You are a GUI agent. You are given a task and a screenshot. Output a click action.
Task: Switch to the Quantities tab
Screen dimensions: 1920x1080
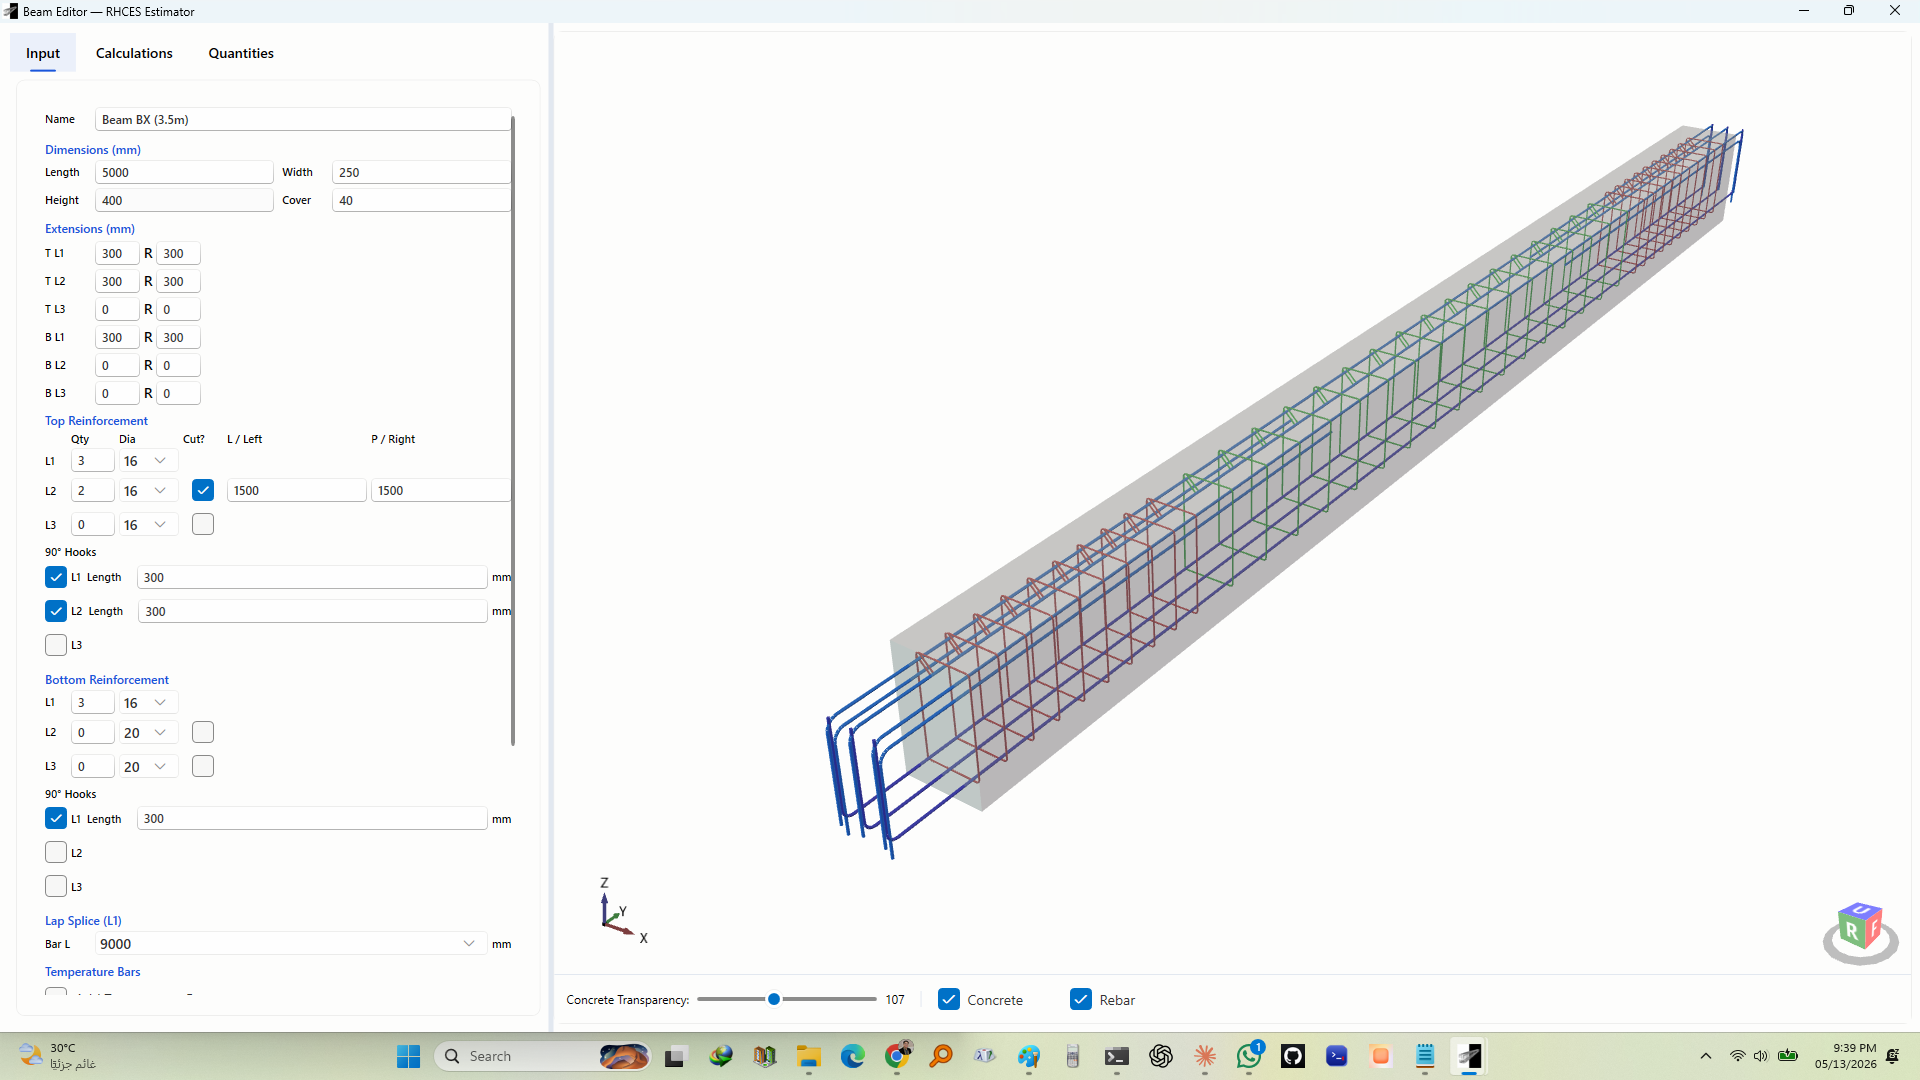click(241, 53)
